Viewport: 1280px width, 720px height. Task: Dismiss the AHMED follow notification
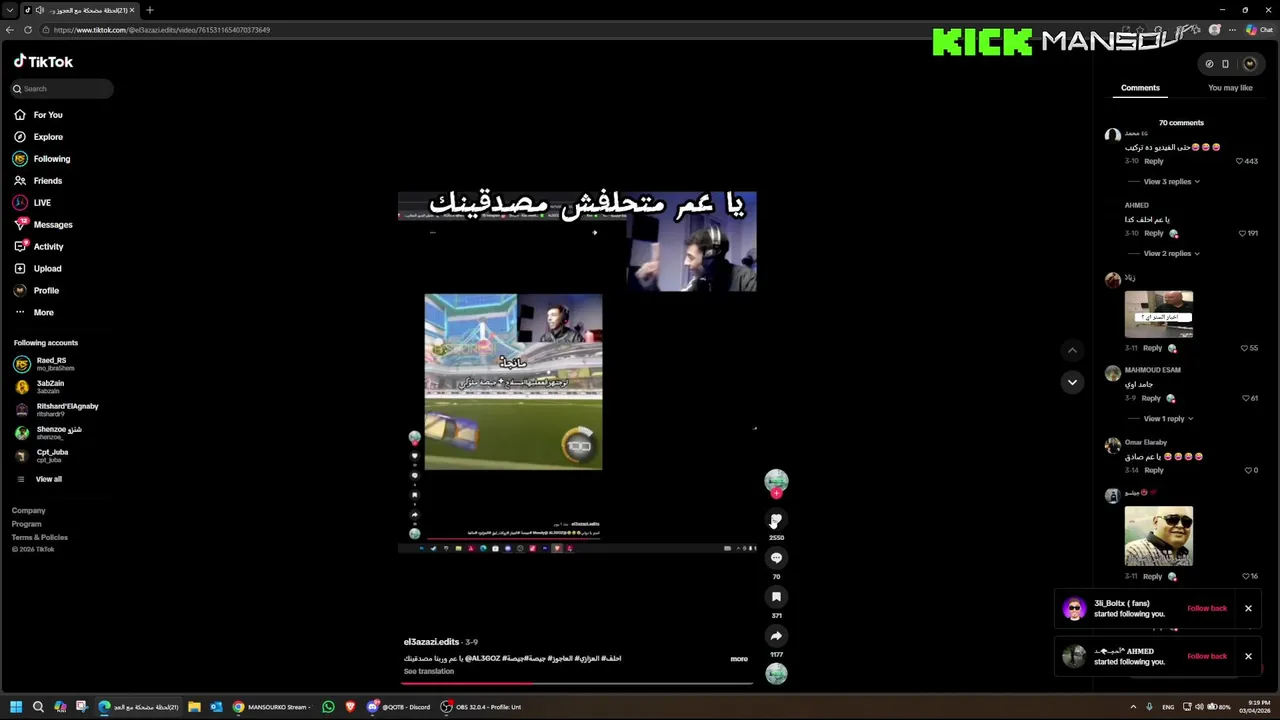pos(1248,656)
